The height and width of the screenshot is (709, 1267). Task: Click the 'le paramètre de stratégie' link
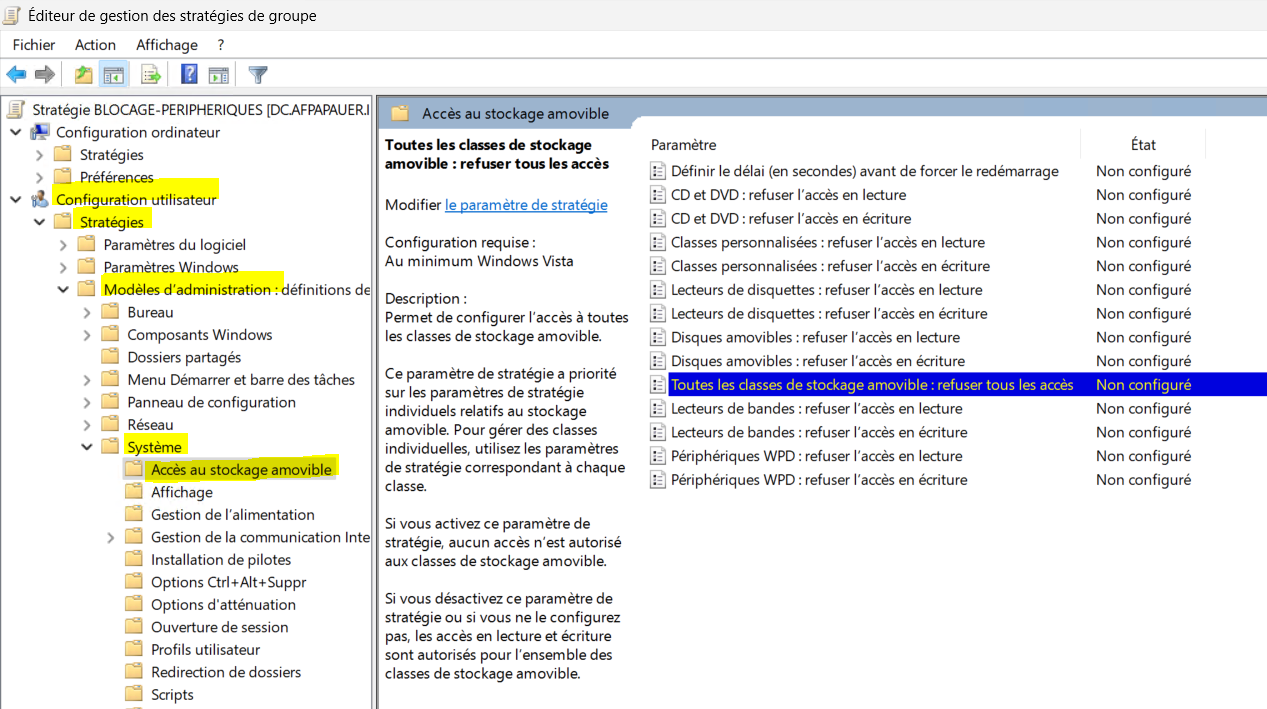[x=525, y=205]
